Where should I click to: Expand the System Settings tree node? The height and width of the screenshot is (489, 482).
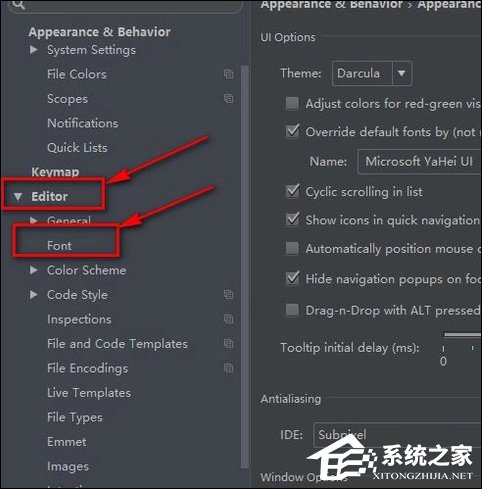33,50
